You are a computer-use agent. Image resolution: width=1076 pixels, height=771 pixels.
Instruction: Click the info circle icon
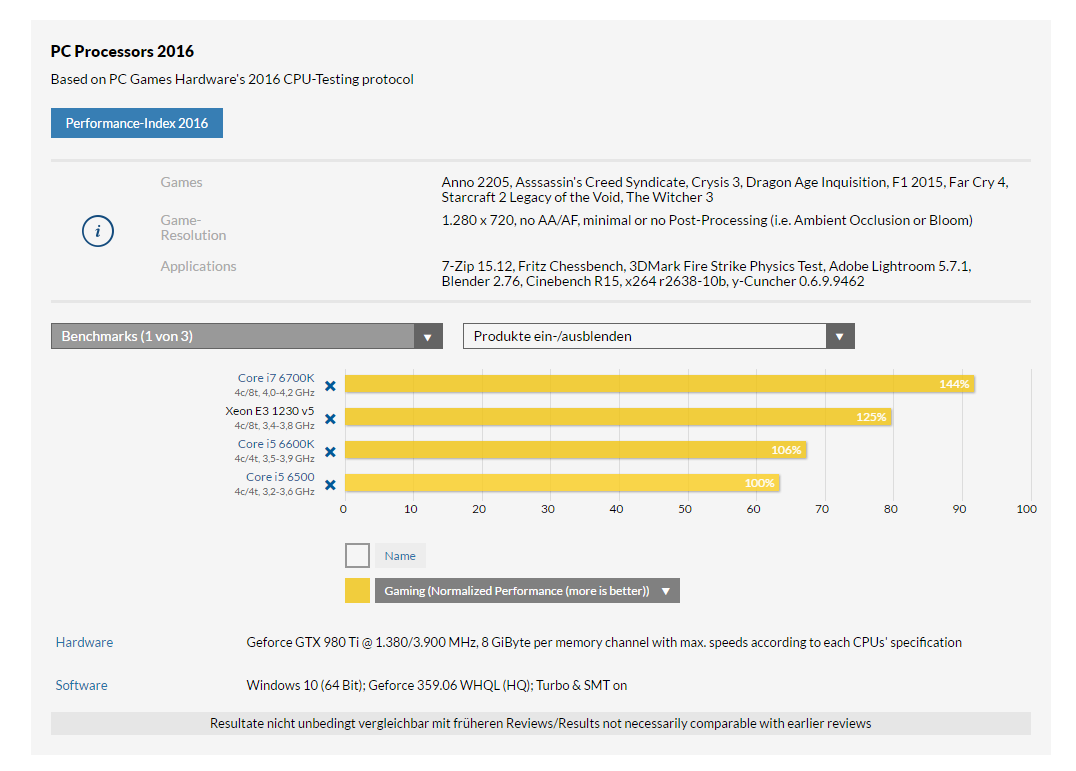[97, 231]
